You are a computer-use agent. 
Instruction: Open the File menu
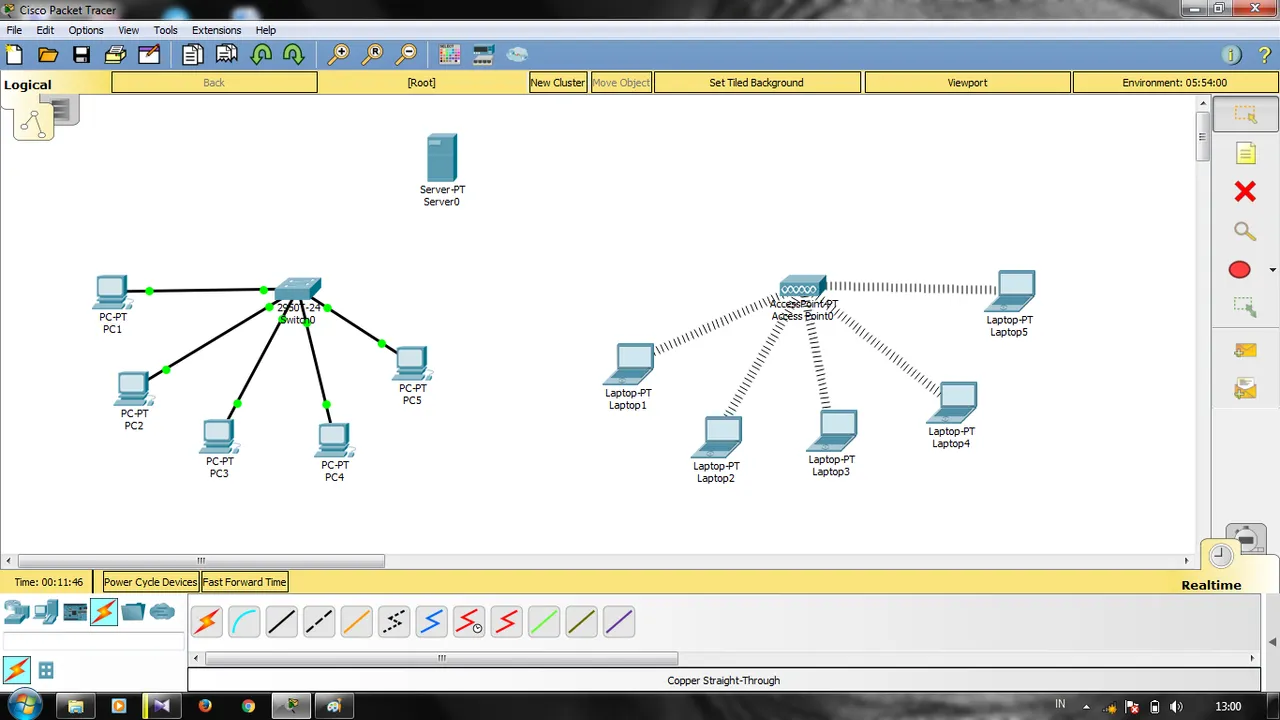pyautogui.click(x=14, y=30)
